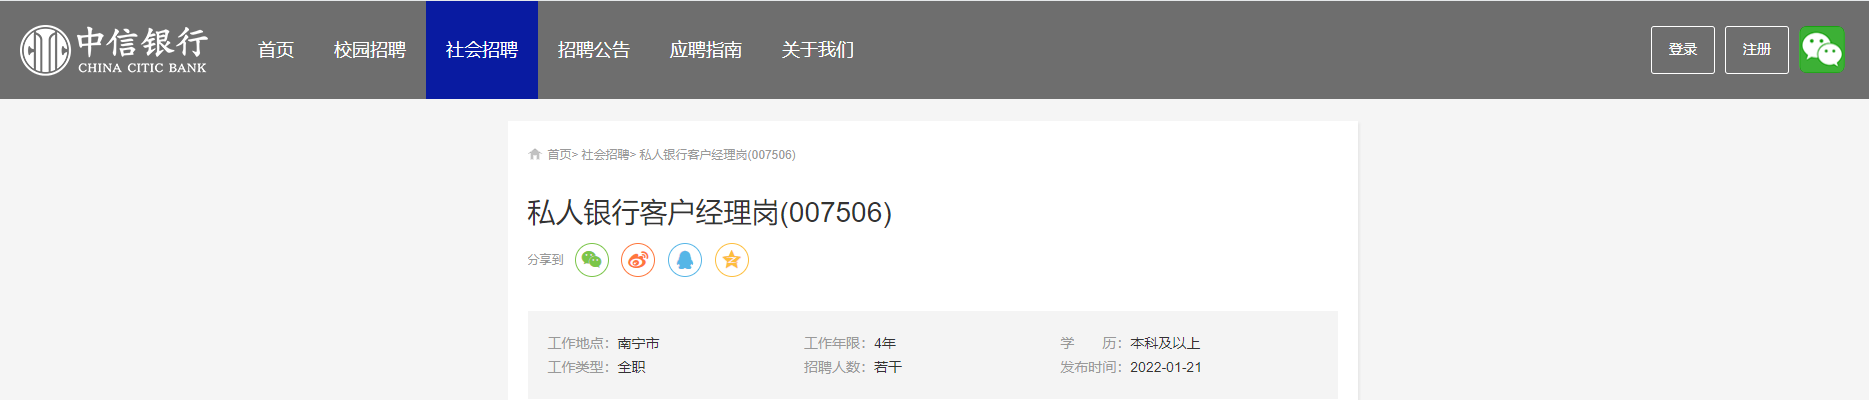Open the 首页 menu item
This screenshot has height=400, width=1869.
point(276,50)
